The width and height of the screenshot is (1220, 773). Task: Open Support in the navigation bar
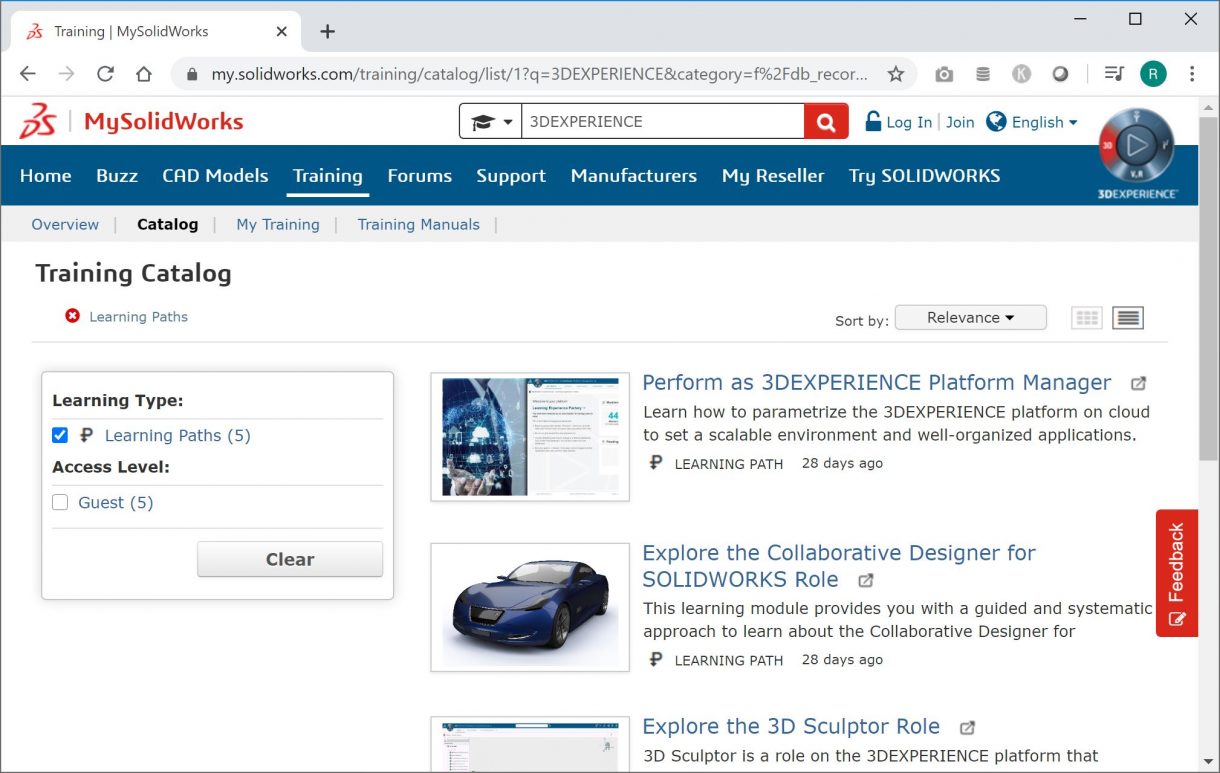coord(511,175)
